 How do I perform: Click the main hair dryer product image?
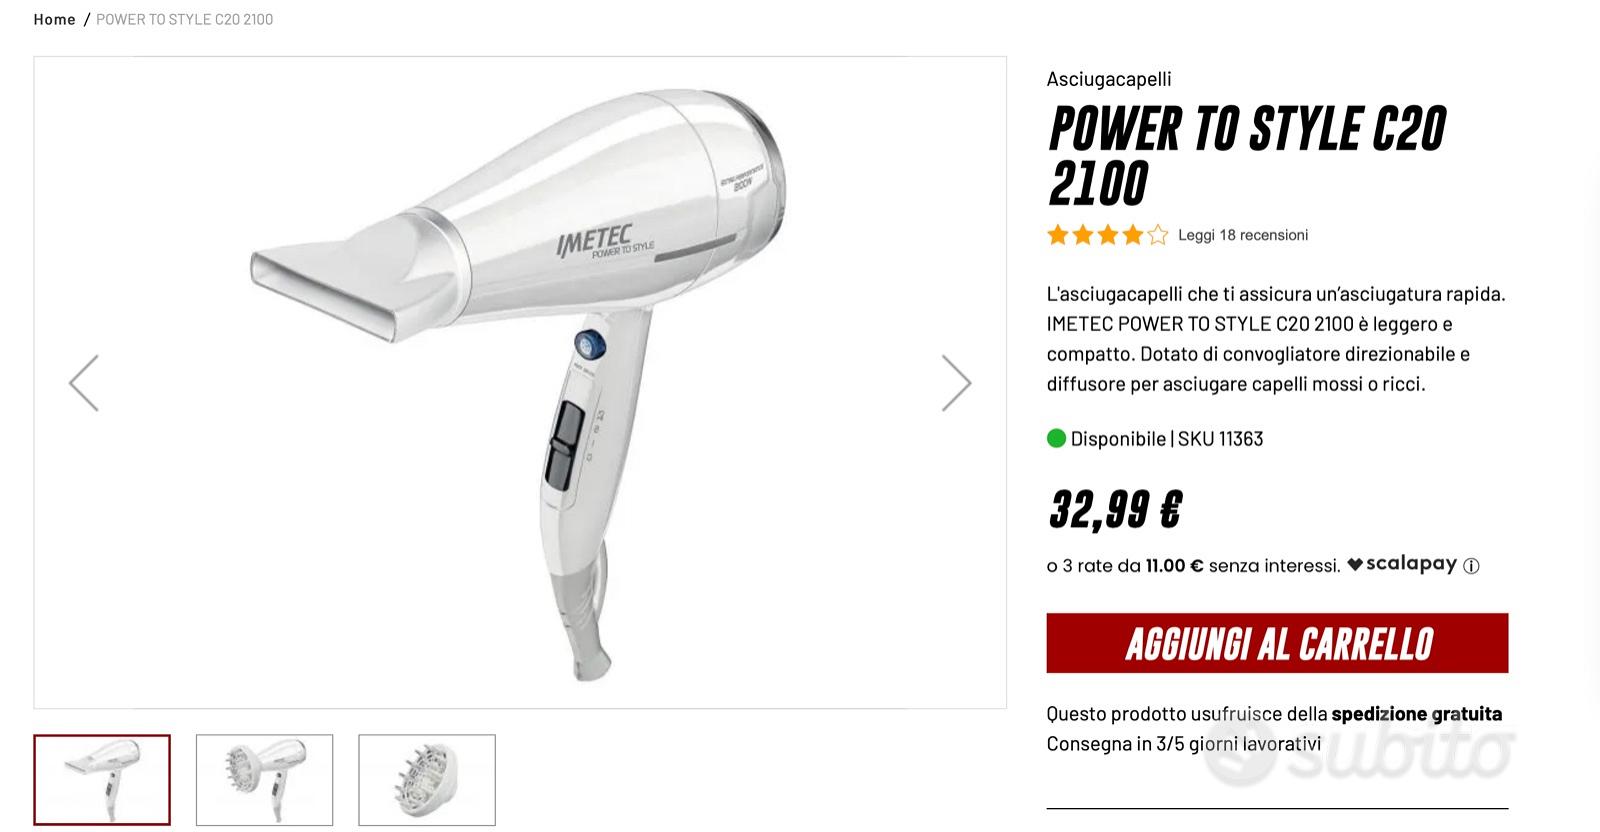[x=520, y=383]
